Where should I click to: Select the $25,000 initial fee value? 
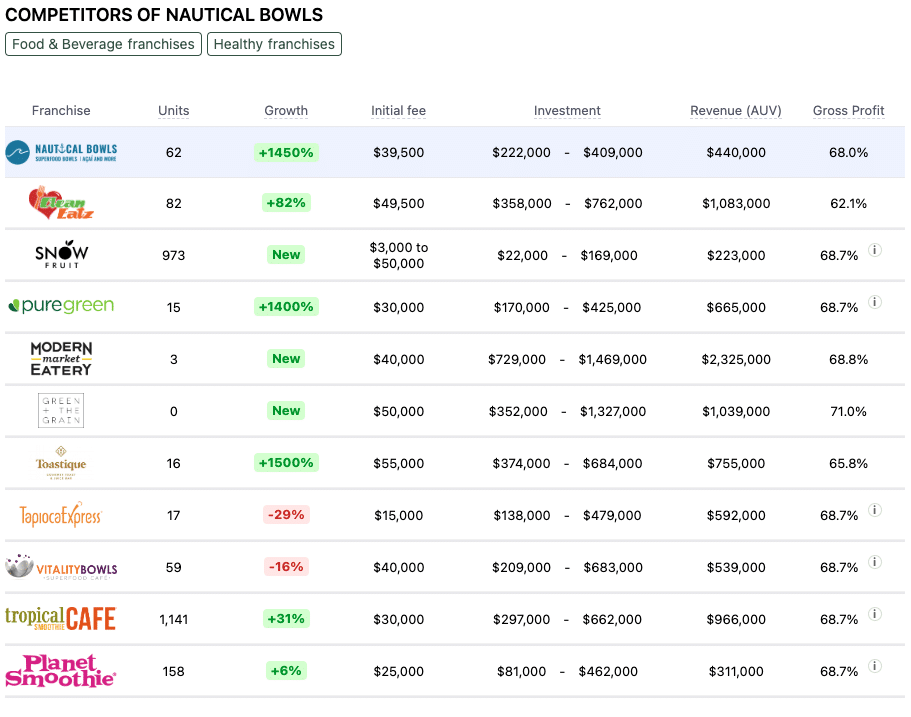pos(399,671)
